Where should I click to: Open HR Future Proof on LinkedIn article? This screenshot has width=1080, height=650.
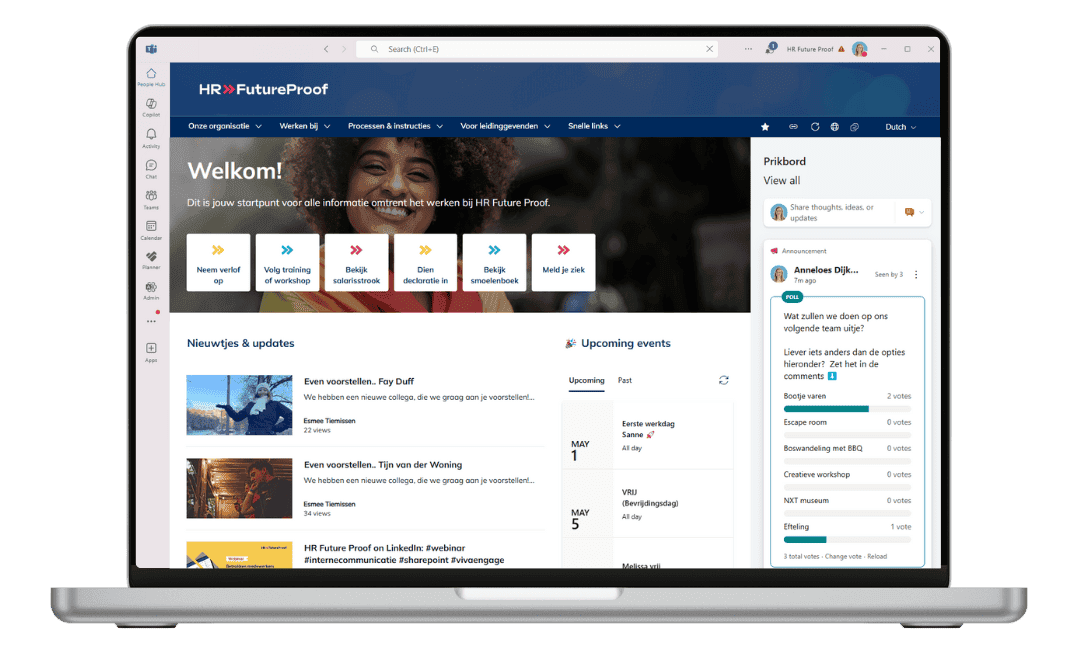[x=404, y=554]
